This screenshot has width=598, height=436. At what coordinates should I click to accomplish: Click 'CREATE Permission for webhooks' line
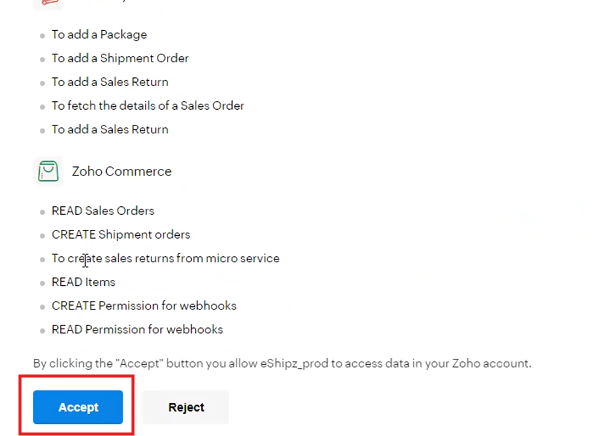click(x=144, y=306)
